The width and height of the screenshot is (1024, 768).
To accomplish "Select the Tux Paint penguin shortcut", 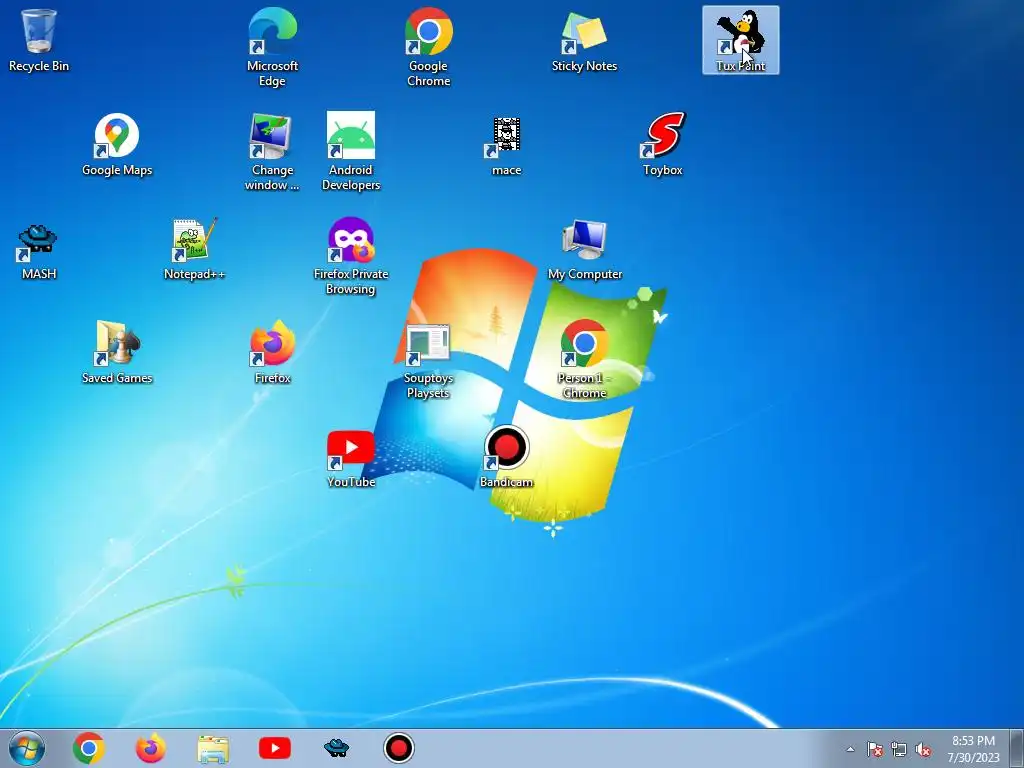I will coord(741,40).
